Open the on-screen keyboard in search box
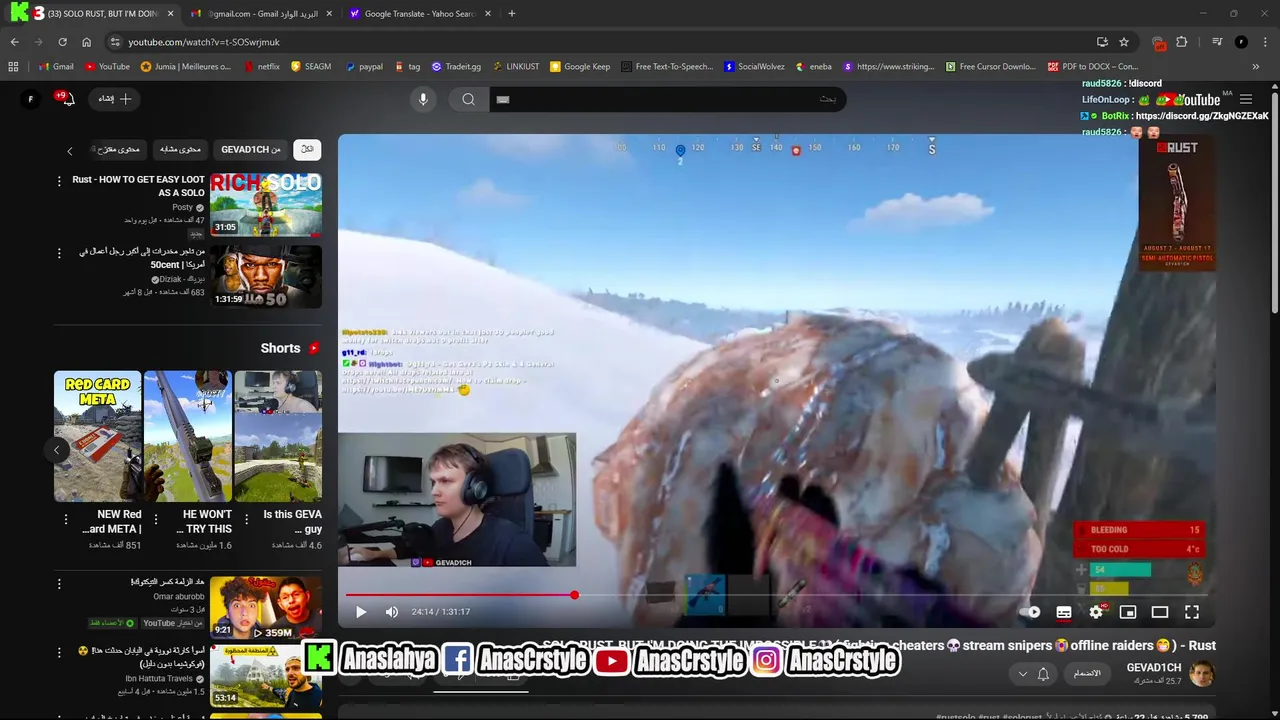The height and width of the screenshot is (720, 1280). 503,100
